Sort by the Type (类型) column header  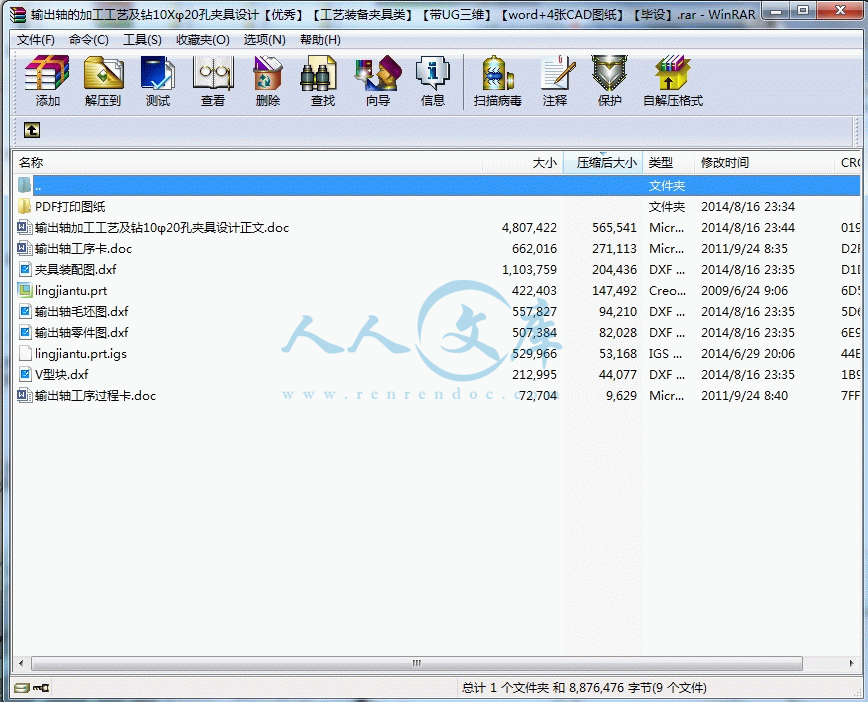(x=668, y=163)
